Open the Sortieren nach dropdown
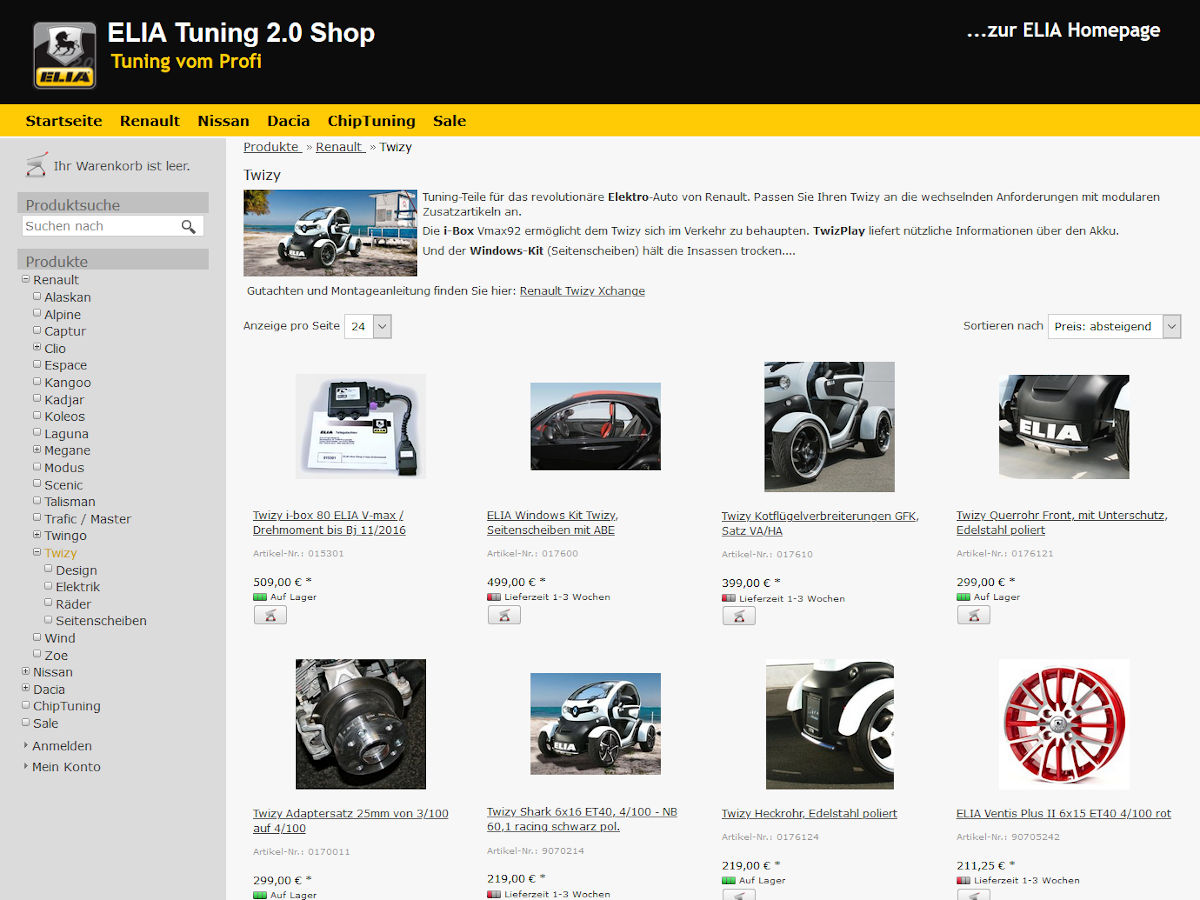 (x=1114, y=326)
